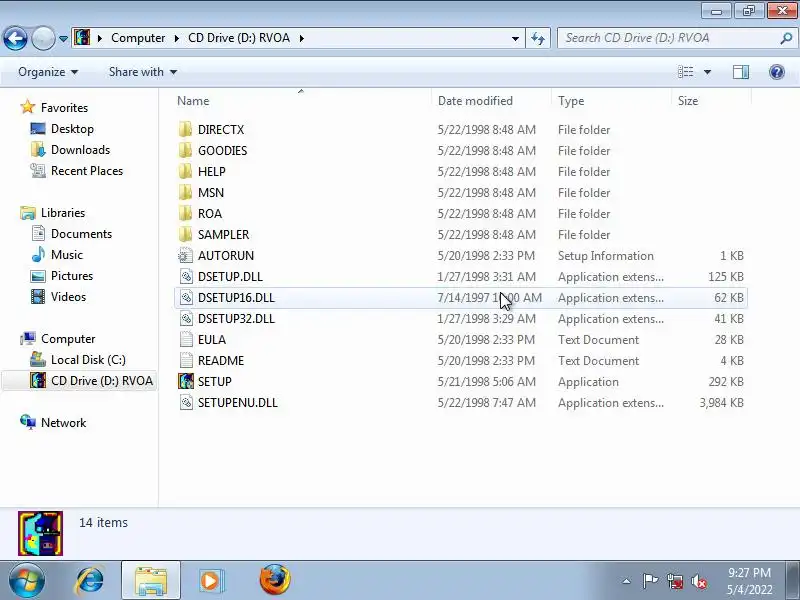The height and width of the screenshot is (600, 800).
Task: Open Local Disk (C:)
Action: tap(88, 359)
